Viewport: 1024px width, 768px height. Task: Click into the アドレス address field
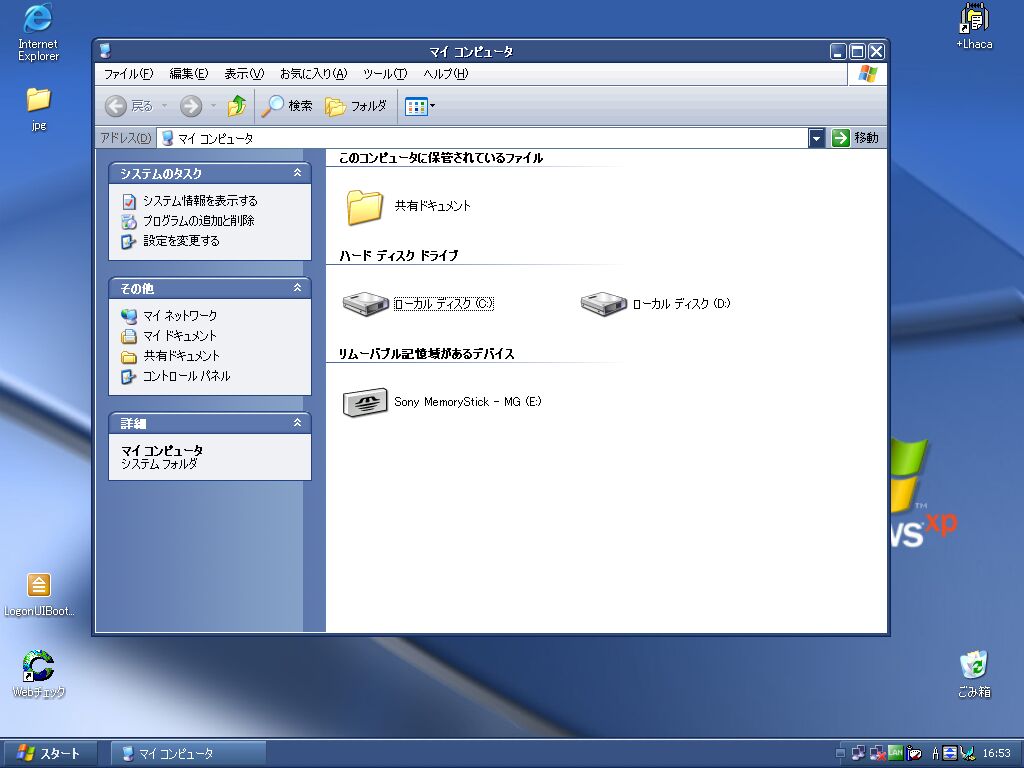coord(483,138)
